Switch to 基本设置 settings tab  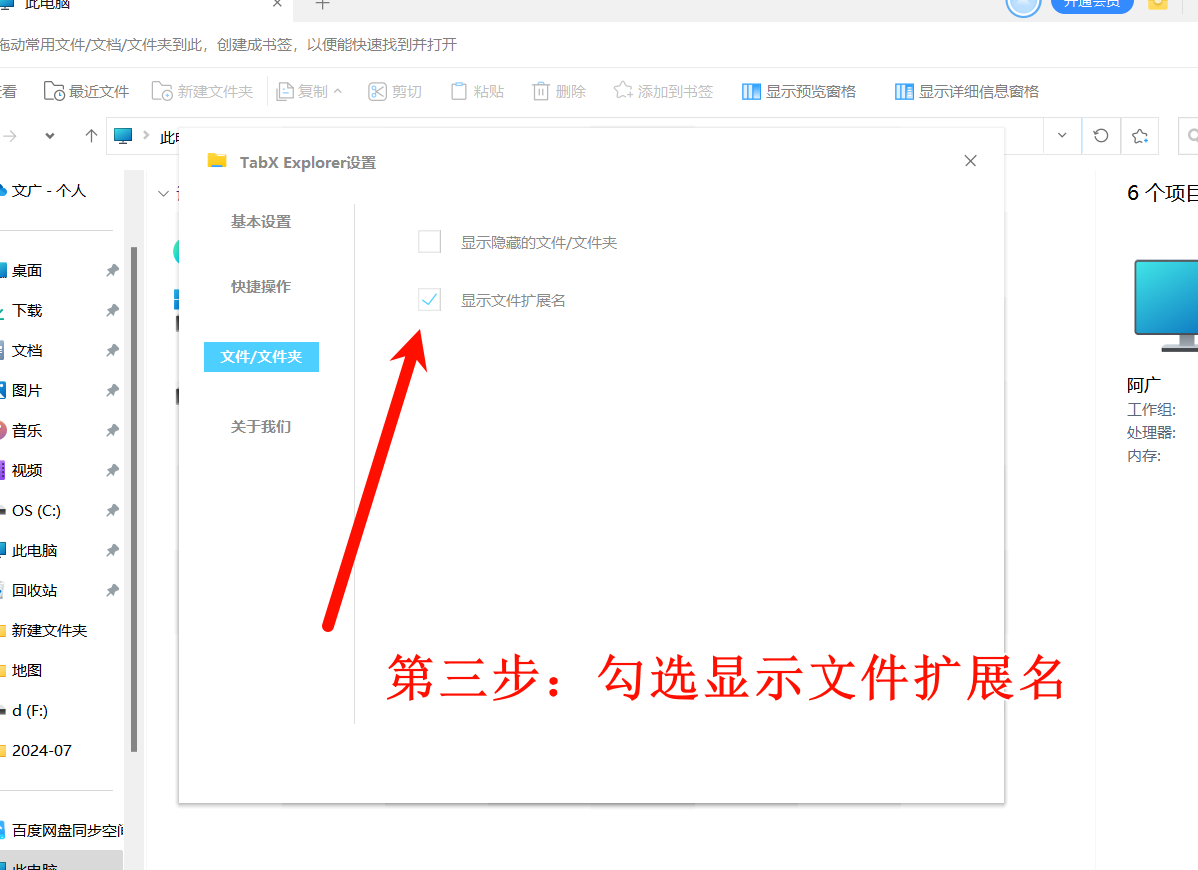point(261,222)
